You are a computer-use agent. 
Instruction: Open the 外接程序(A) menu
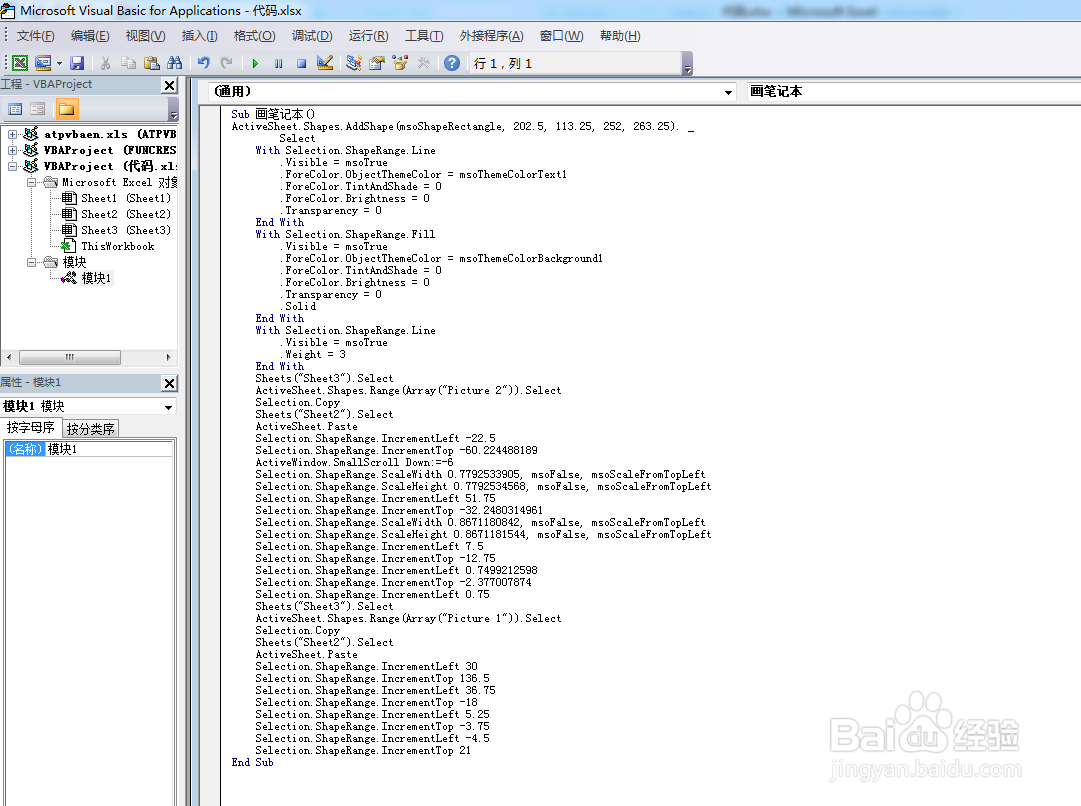[x=492, y=36]
